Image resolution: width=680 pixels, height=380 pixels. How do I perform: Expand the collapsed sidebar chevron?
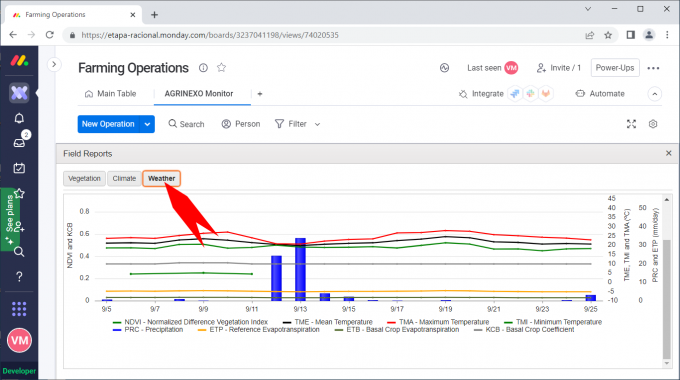click(x=54, y=65)
